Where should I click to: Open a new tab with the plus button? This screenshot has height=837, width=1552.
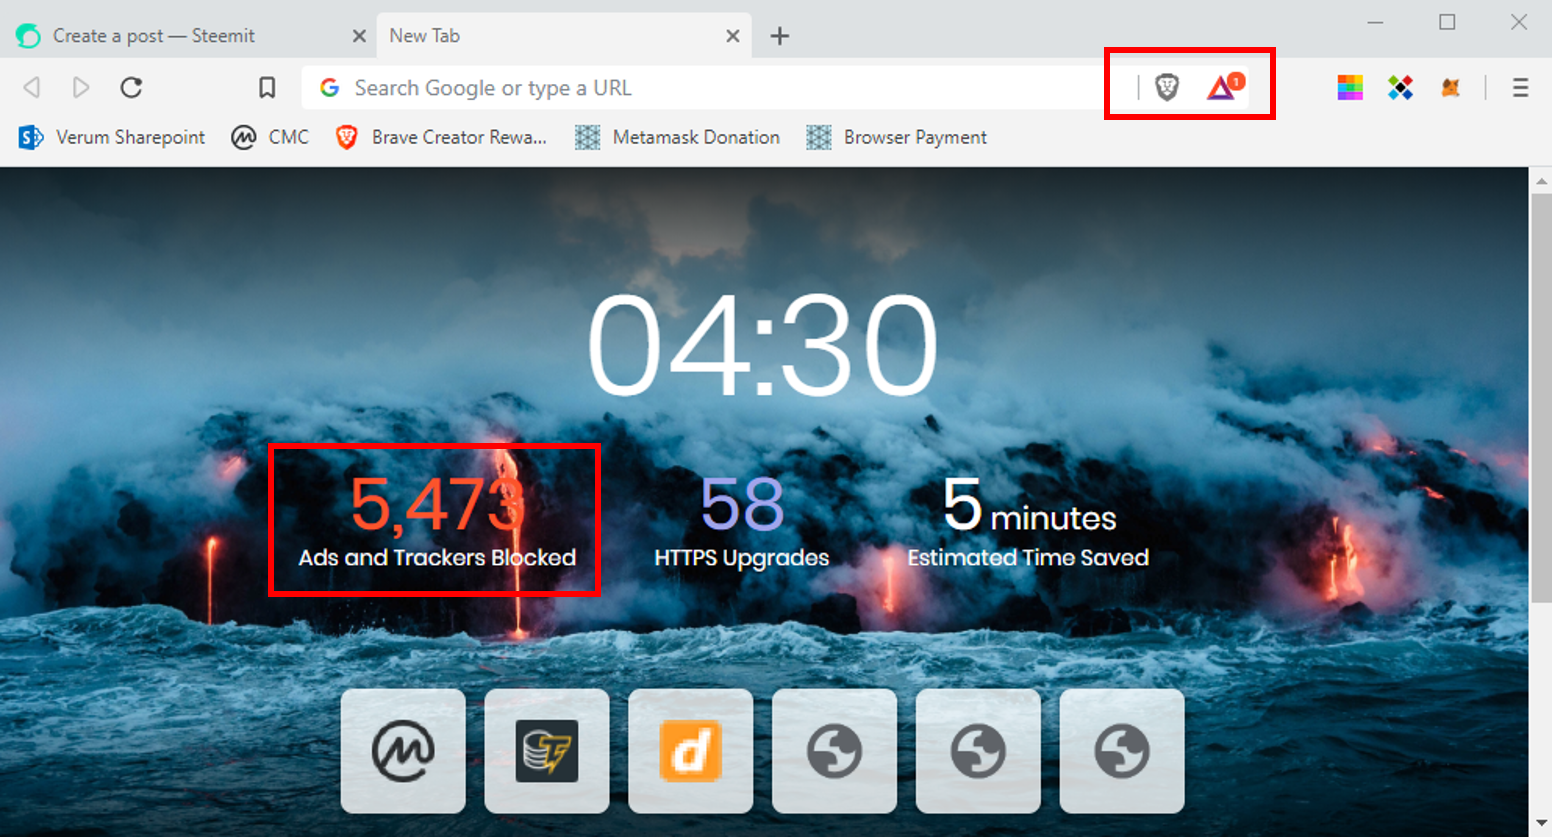(x=780, y=36)
